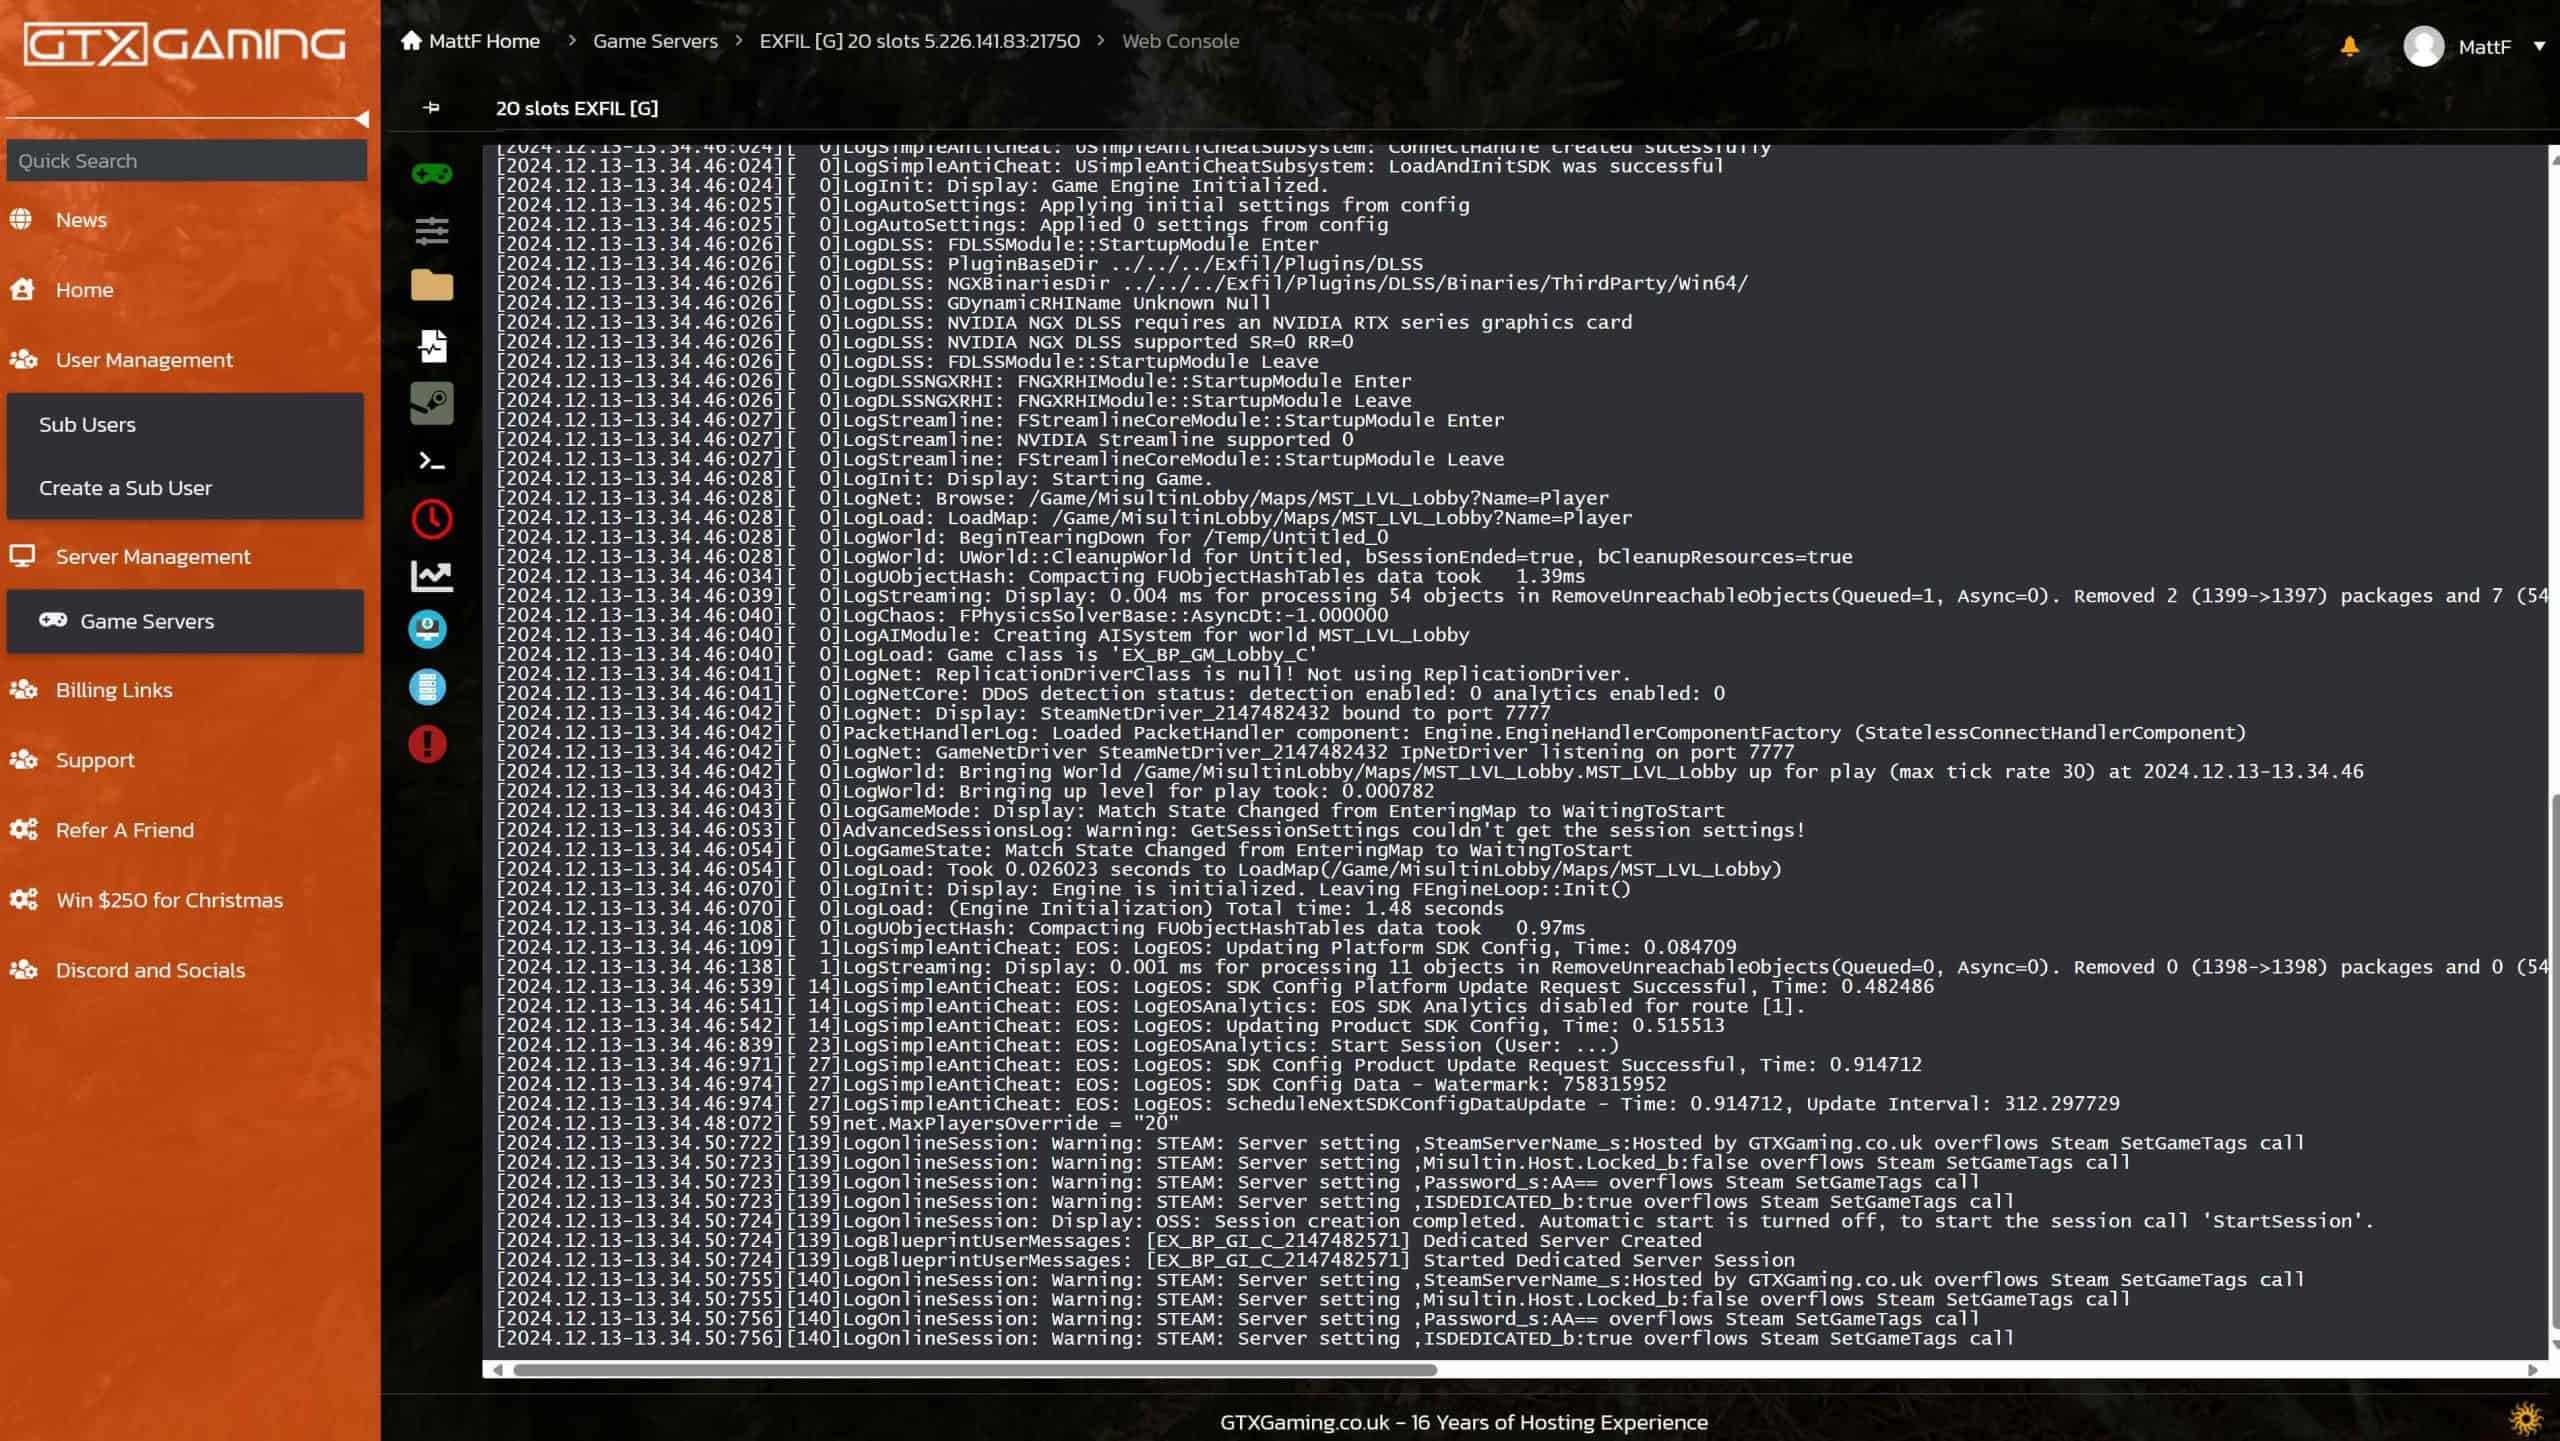Select the 20 slots EXFIL [G] tab

tap(577, 108)
